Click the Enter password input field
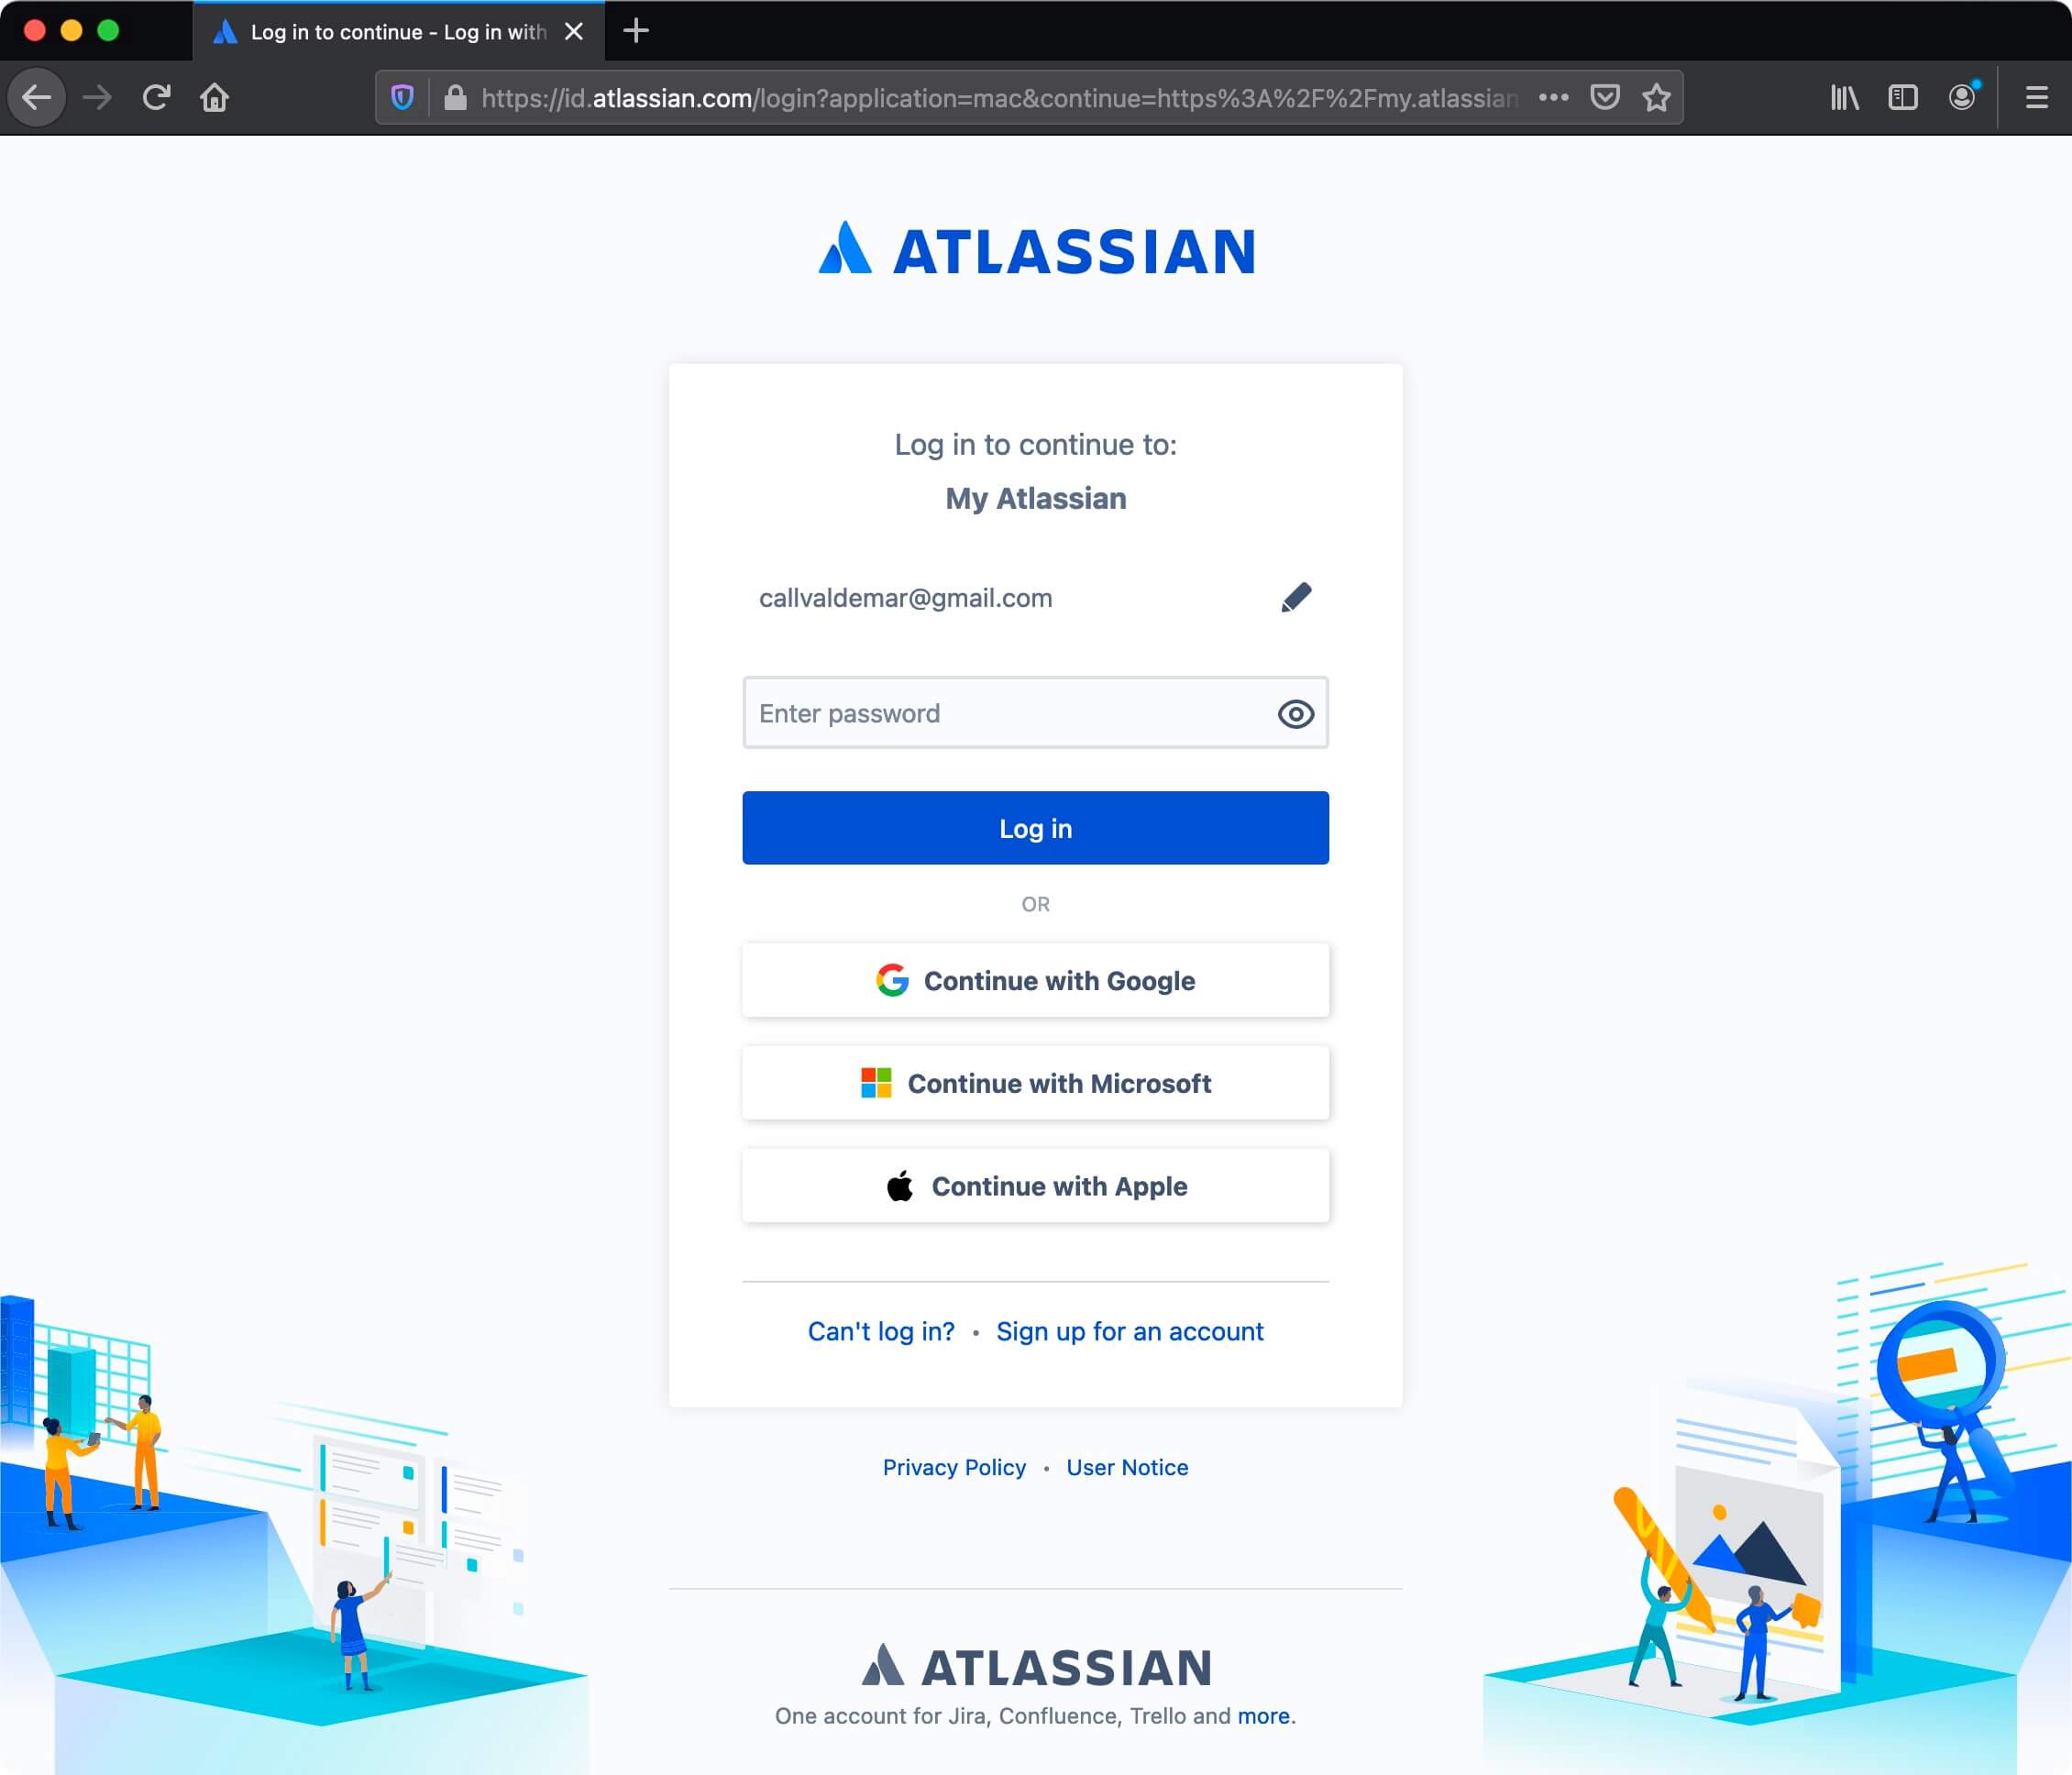This screenshot has width=2072, height=1775. tap(1035, 711)
